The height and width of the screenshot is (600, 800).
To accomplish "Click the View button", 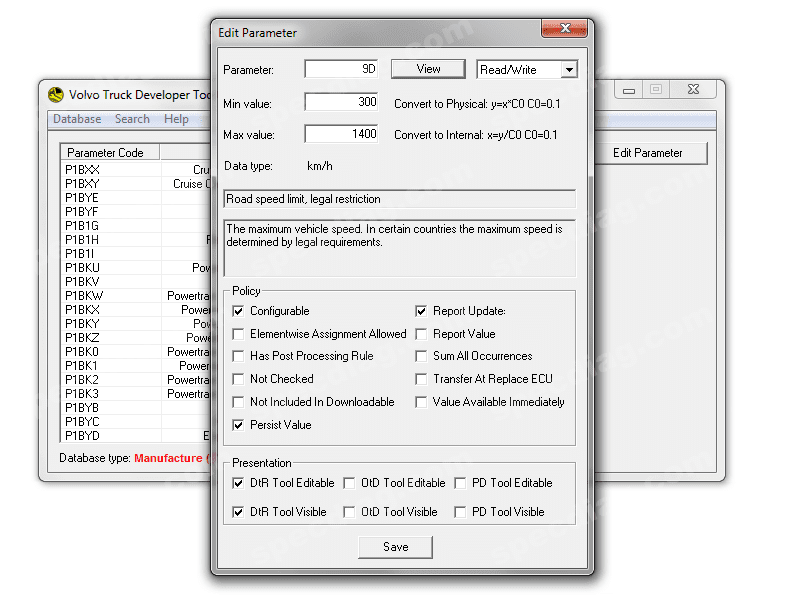I will pyautogui.click(x=428, y=69).
